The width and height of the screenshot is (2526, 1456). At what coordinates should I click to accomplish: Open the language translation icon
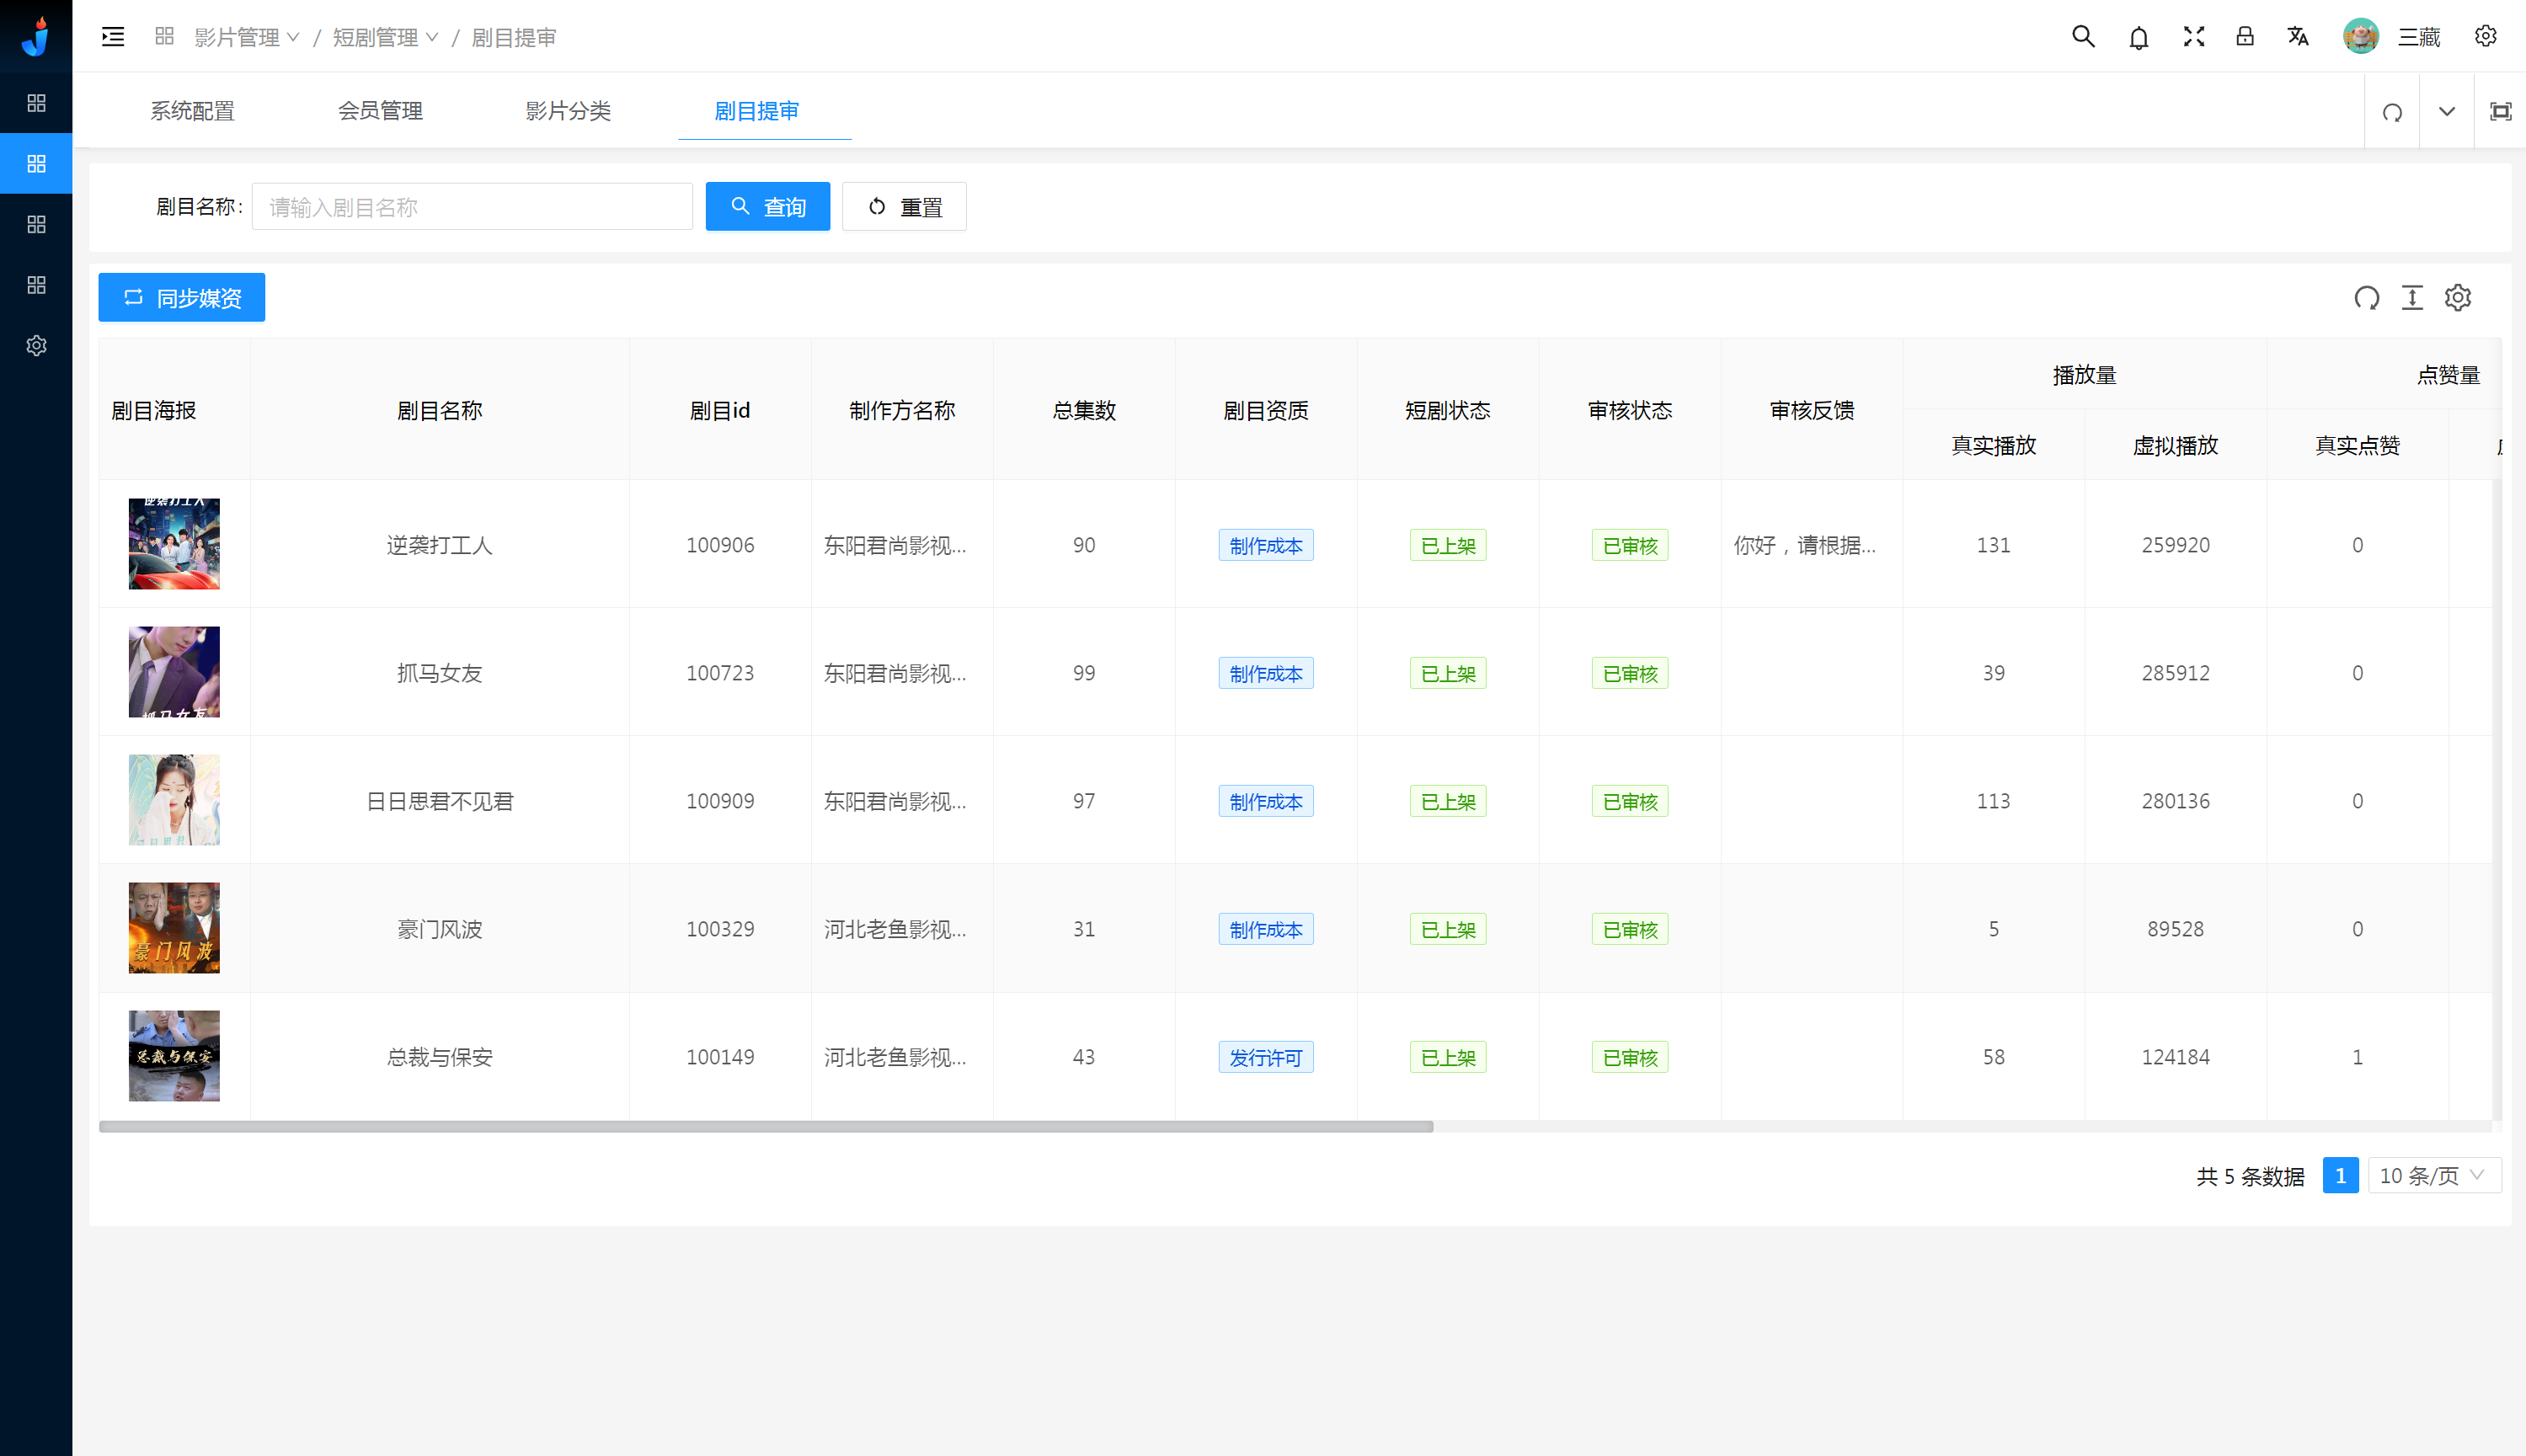[x=2298, y=37]
